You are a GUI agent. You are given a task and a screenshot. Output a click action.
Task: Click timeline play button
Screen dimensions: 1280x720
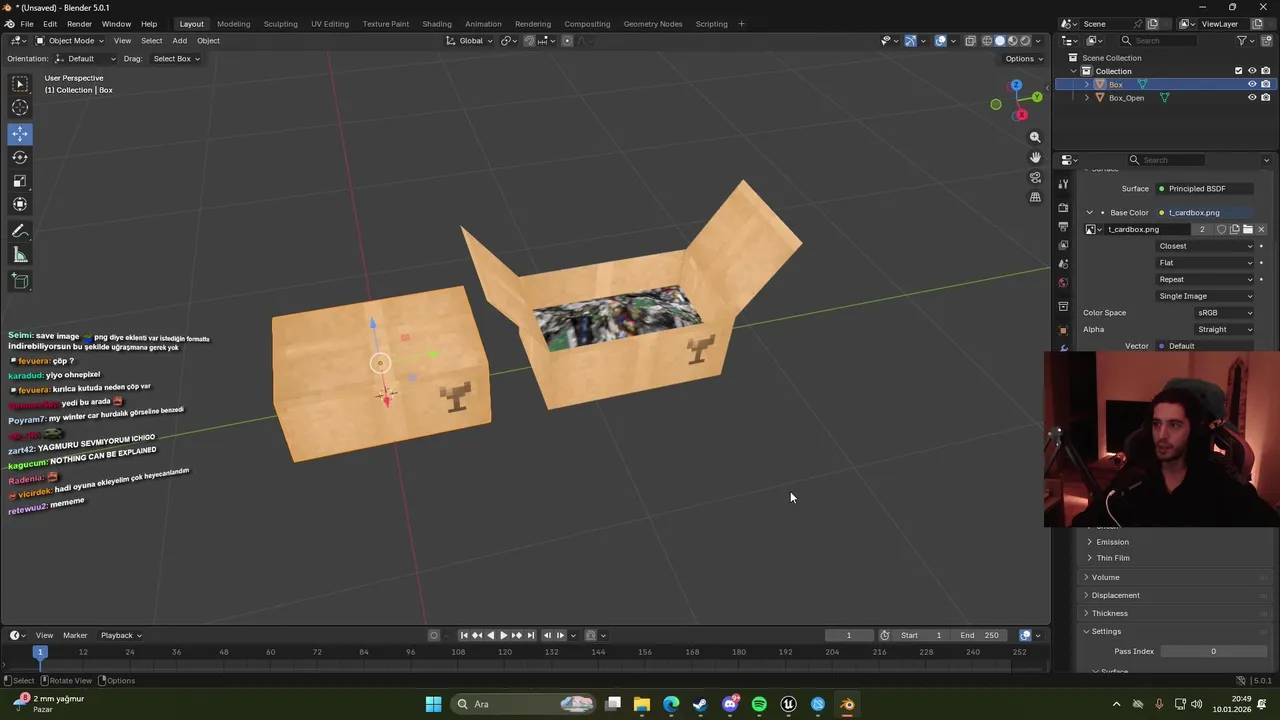(503, 635)
